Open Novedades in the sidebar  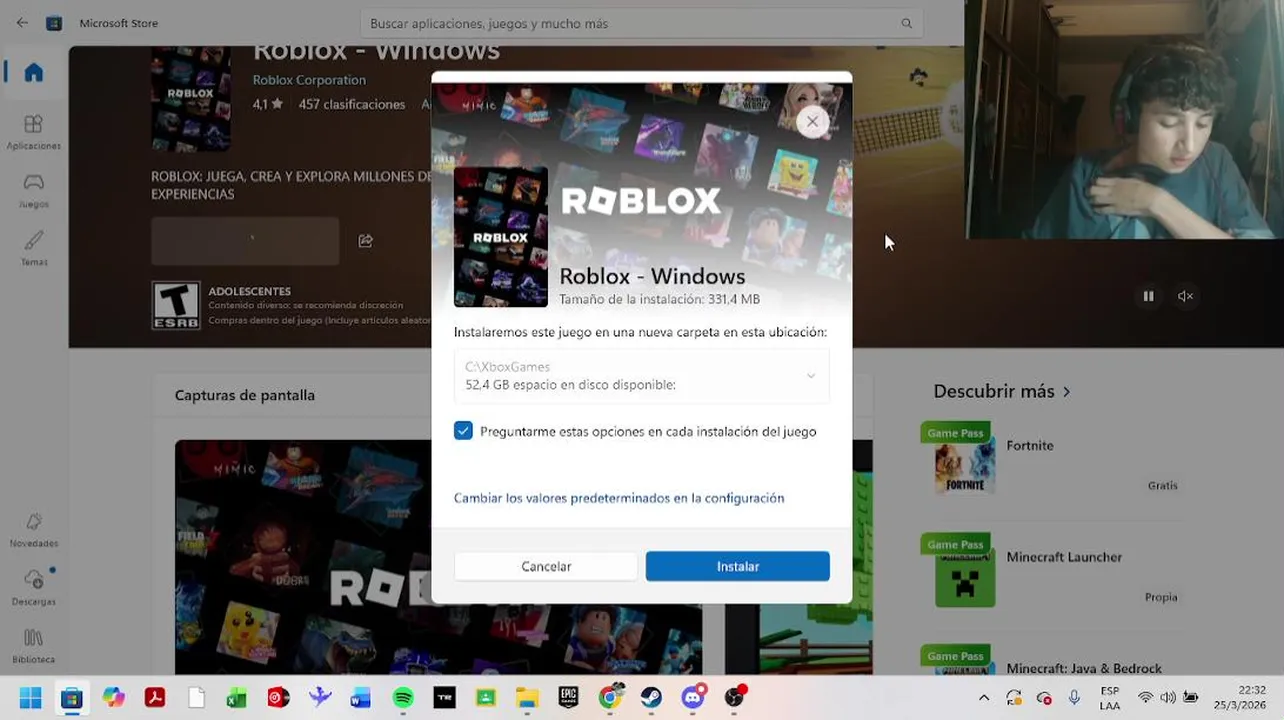tap(33, 530)
